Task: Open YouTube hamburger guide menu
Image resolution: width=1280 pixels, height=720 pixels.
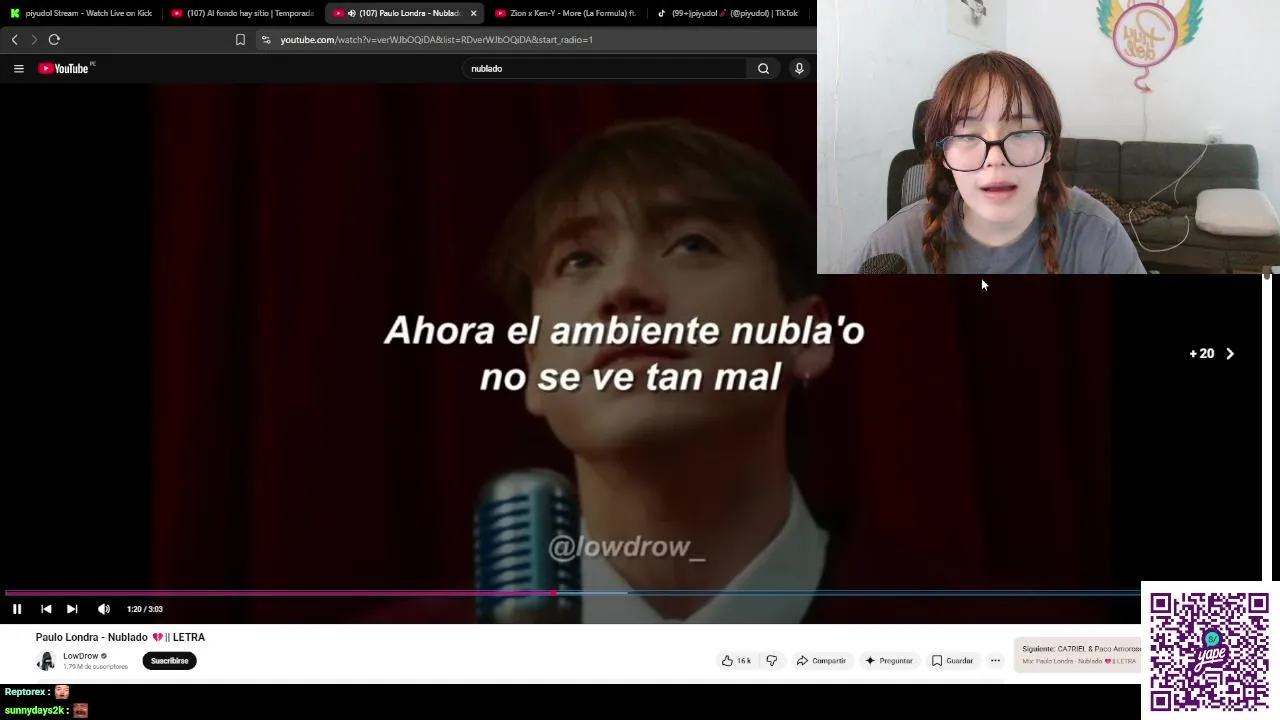Action: tap(18, 68)
